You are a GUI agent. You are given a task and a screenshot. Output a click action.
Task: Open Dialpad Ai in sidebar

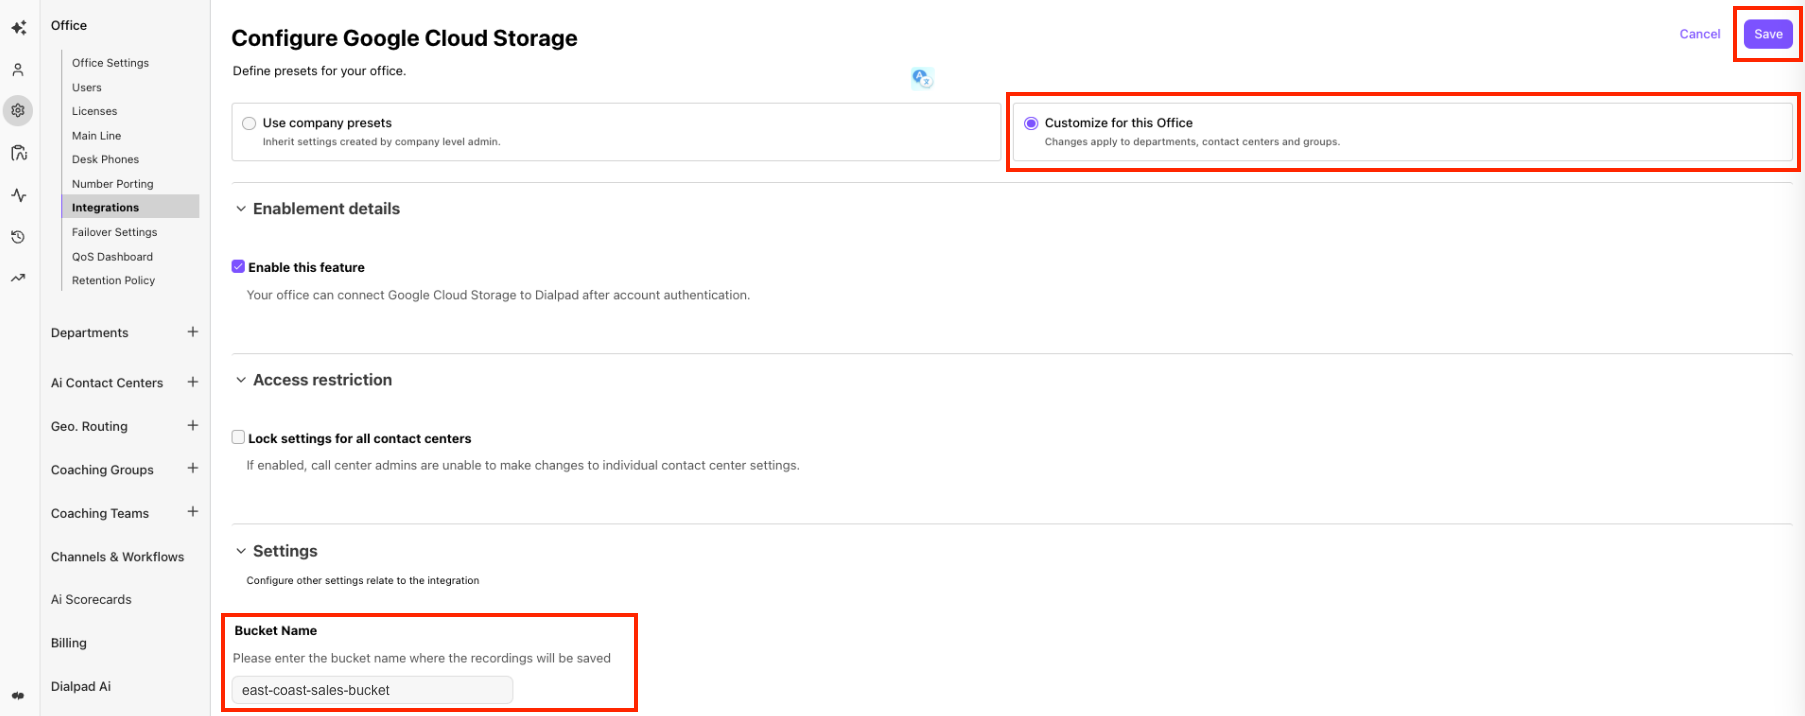81,687
